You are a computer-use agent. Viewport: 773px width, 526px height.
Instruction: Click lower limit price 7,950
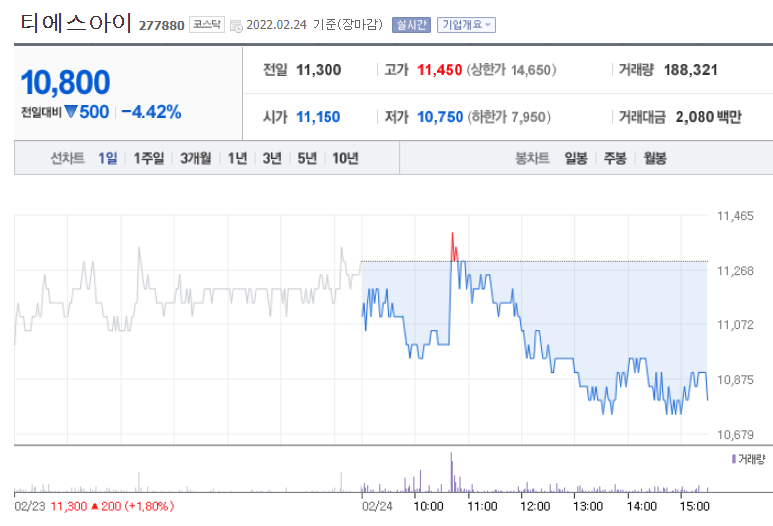pos(528,117)
